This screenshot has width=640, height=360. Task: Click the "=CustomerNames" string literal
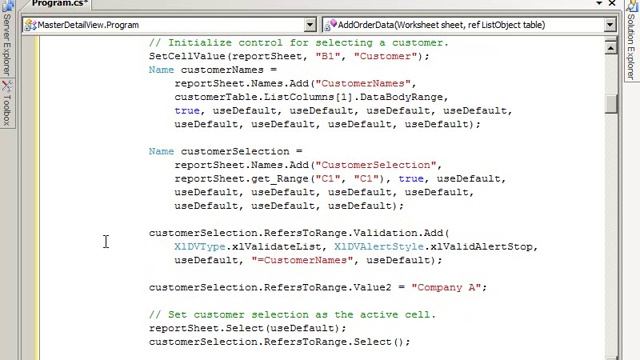302,260
